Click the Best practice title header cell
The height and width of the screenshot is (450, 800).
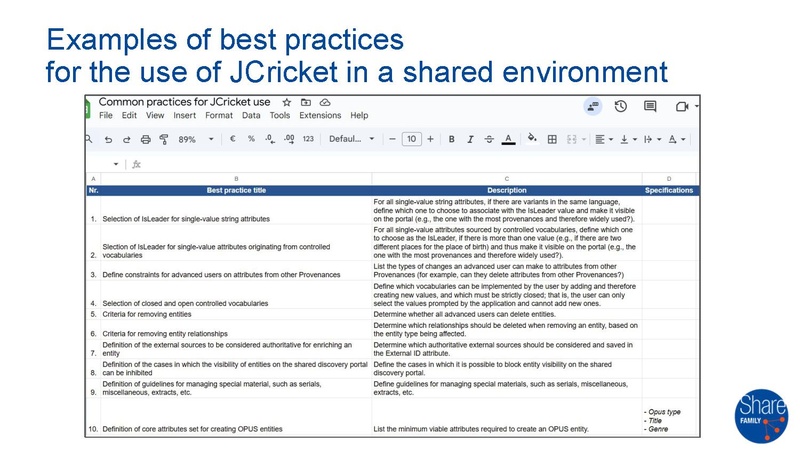pos(236,190)
